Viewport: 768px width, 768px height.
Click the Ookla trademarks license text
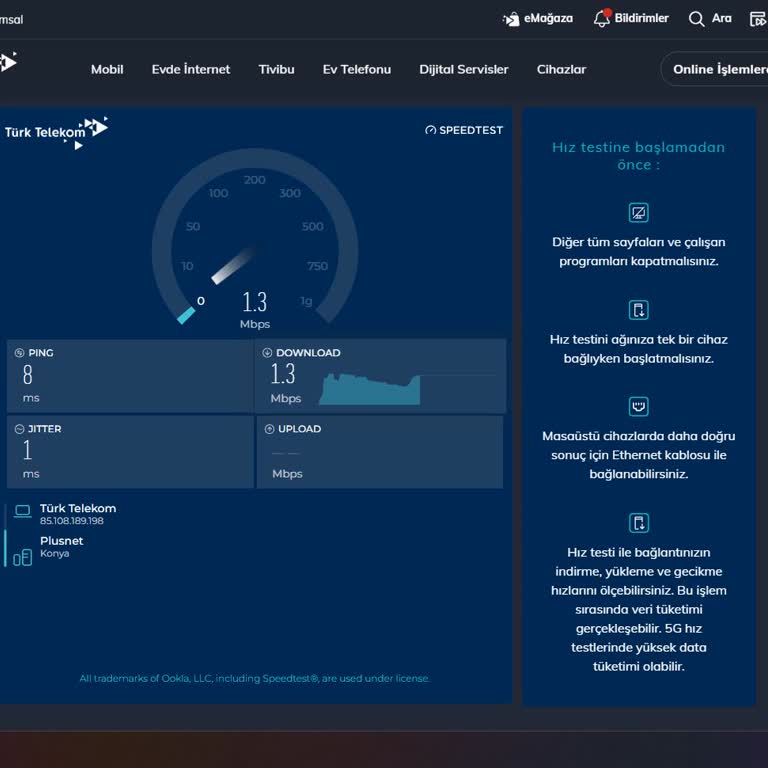[255, 678]
